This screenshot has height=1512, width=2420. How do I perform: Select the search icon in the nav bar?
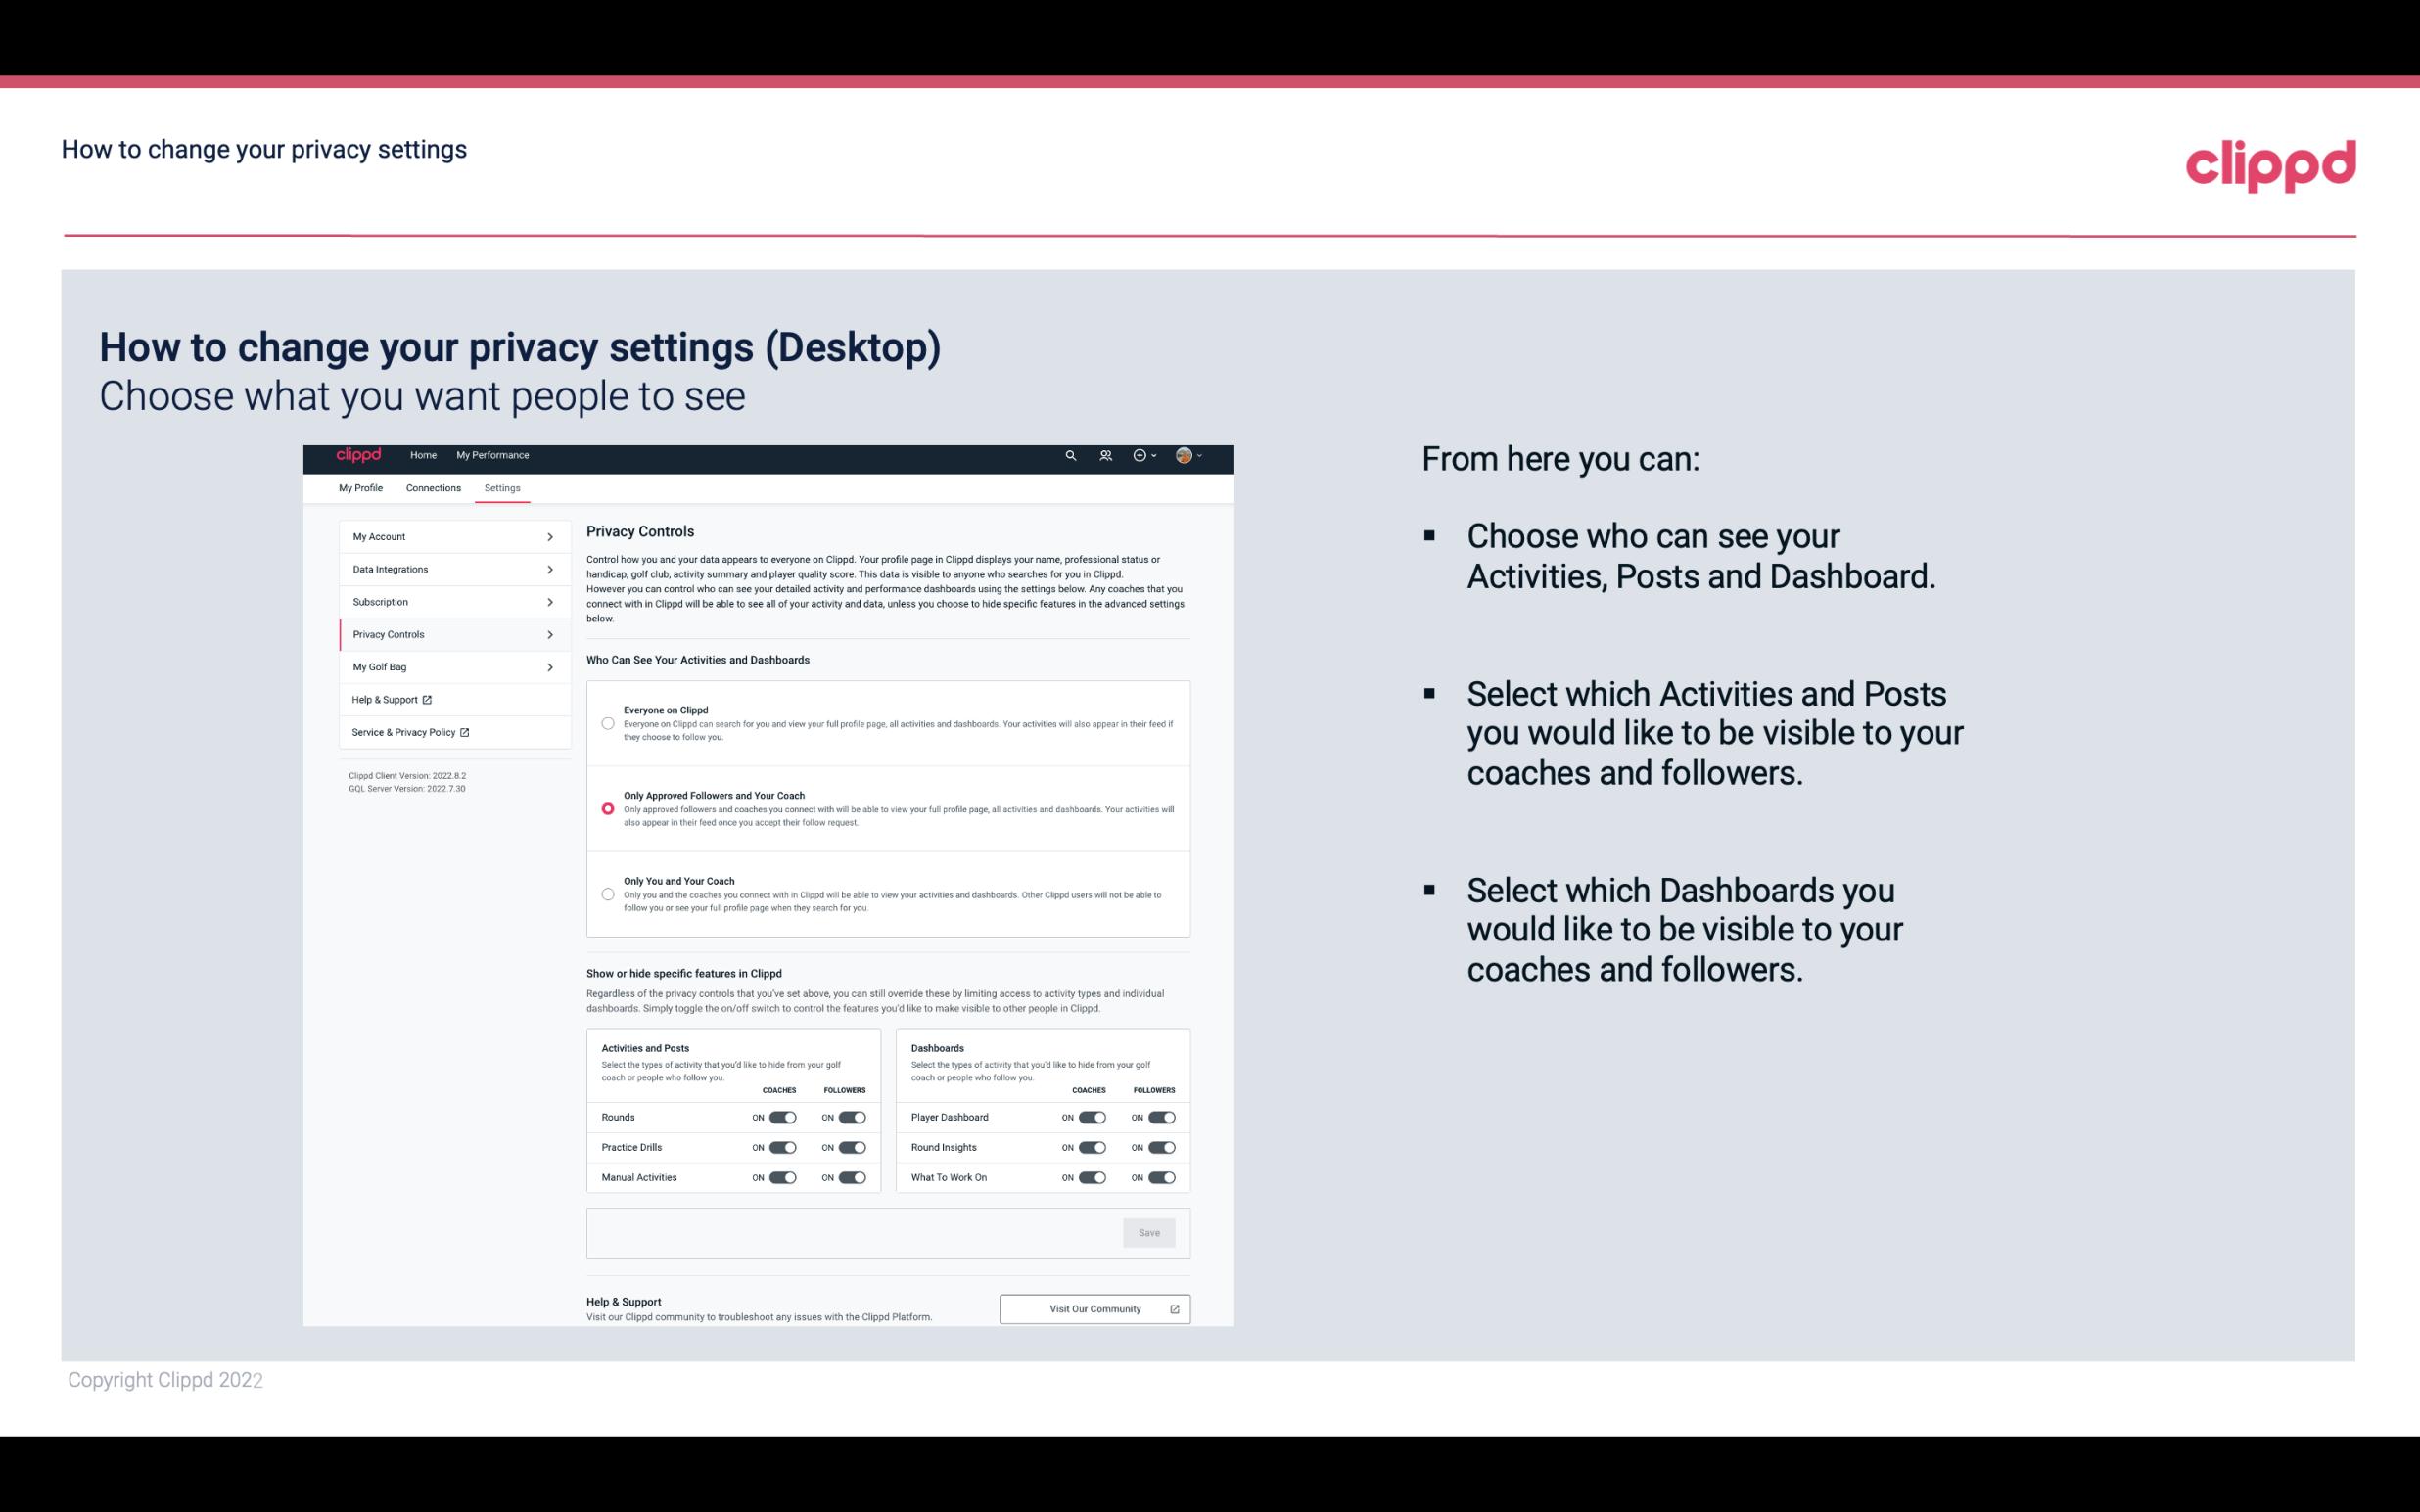click(x=1070, y=455)
